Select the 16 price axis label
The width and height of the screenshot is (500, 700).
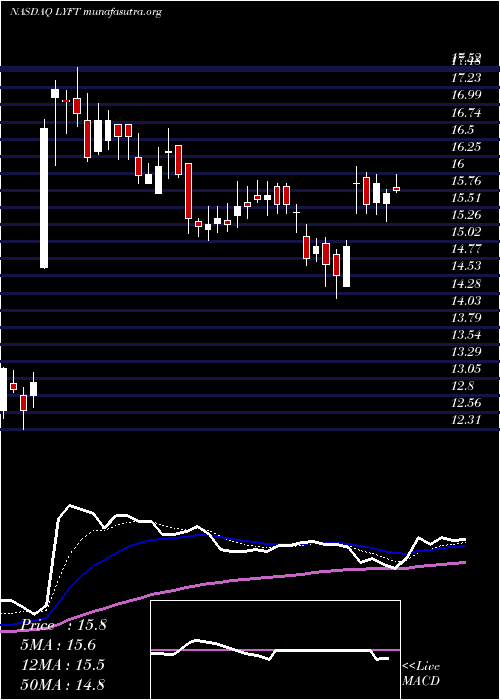coord(458,164)
